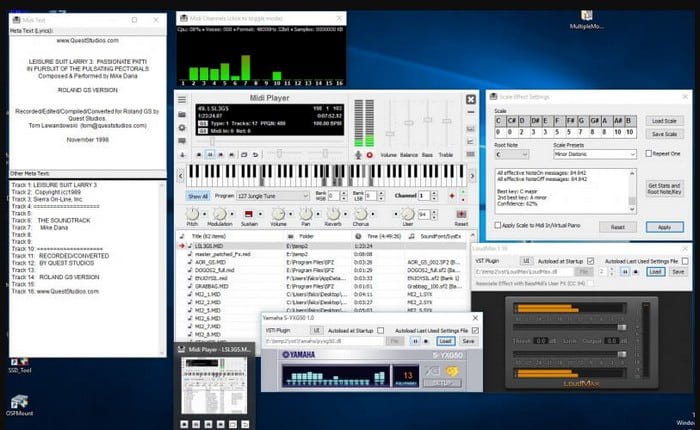Toggle the dot button beside the Pitch knob
This screenshot has width=700, height=430.
pyautogui.click(x=204, y=214)
